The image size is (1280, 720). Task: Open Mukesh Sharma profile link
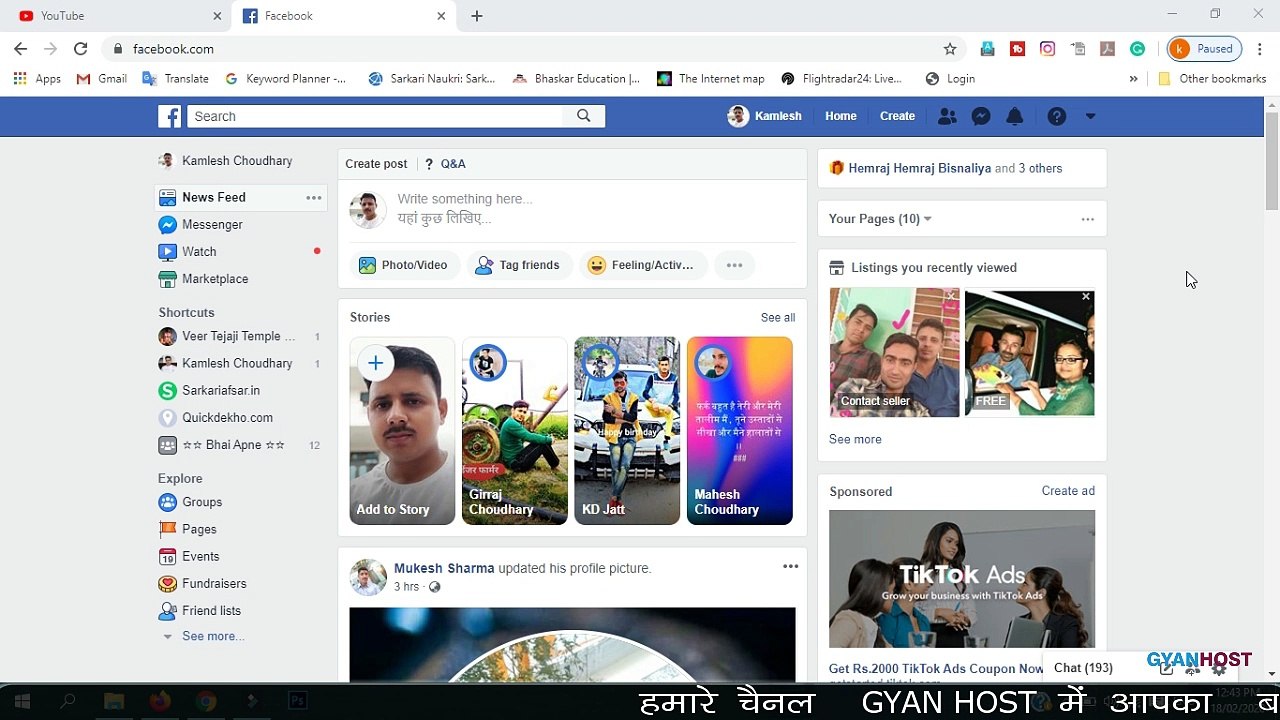(444, 568)
